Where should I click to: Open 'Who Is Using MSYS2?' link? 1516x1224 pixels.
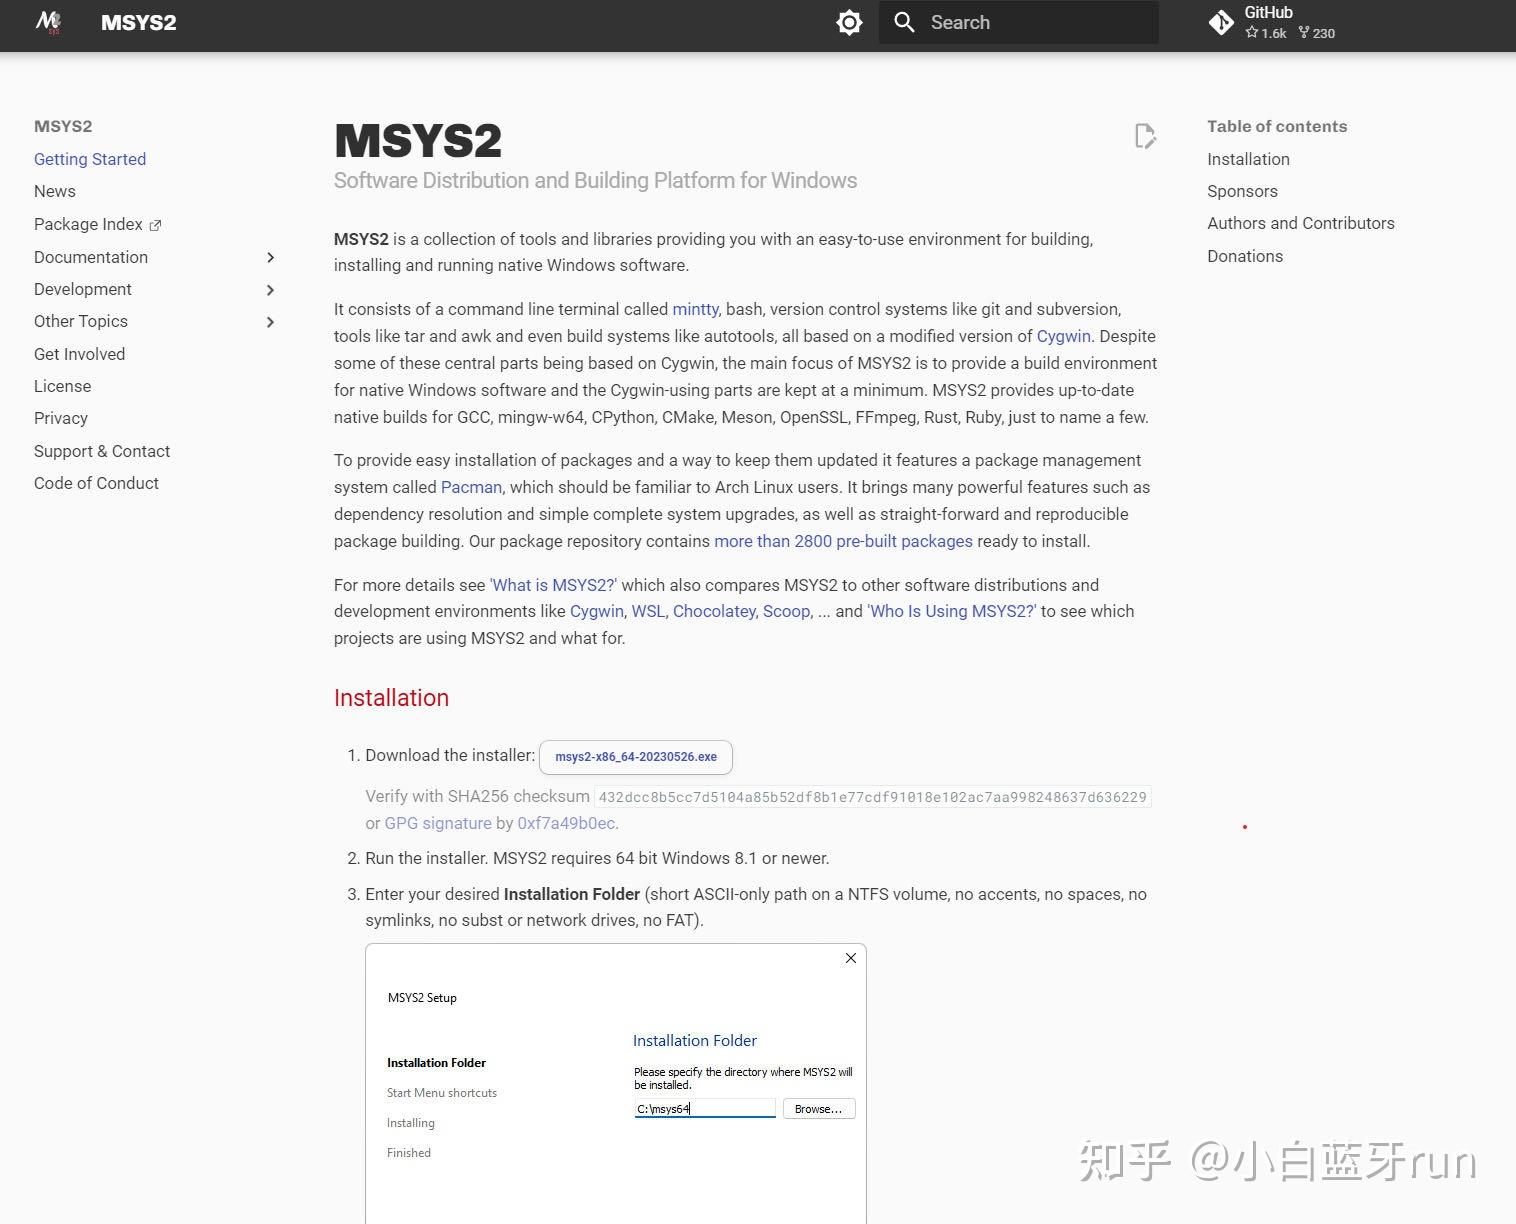(x=952, y=611)
